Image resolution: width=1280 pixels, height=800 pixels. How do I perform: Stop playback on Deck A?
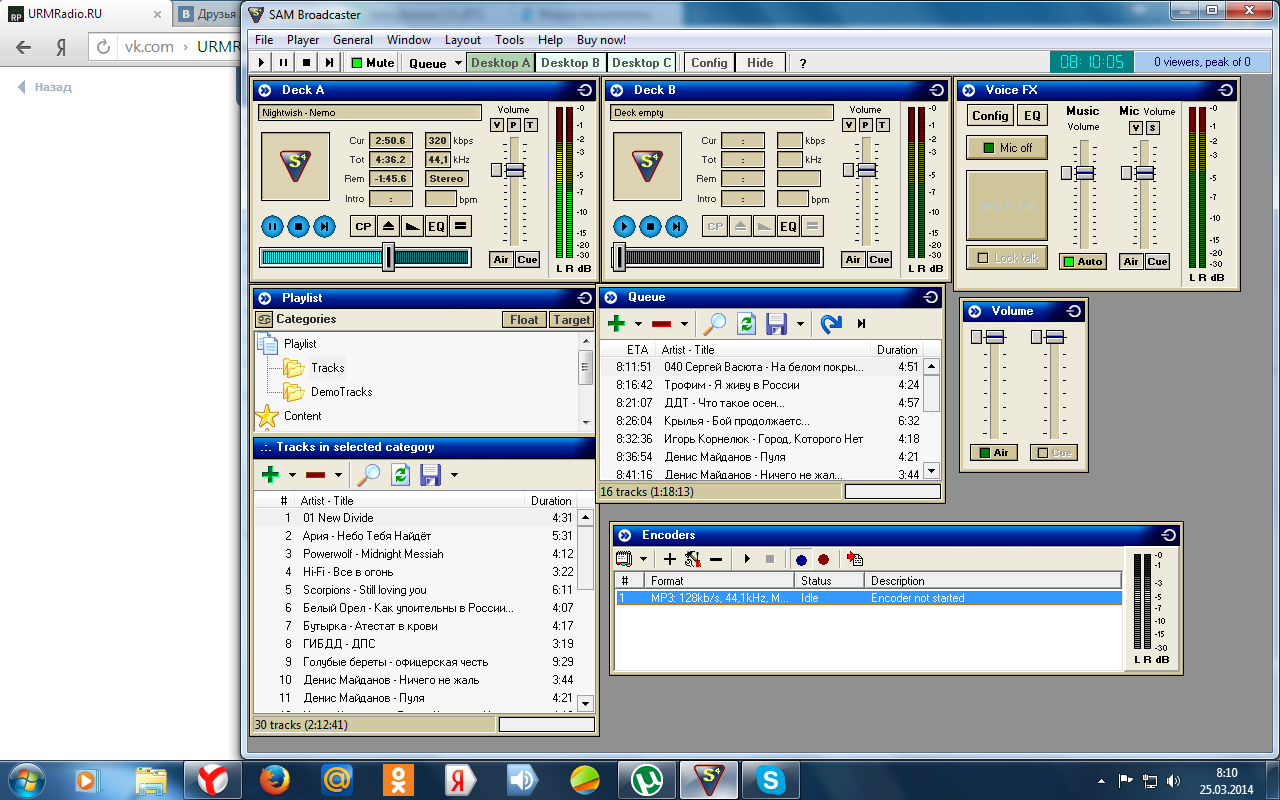point(298,226)
